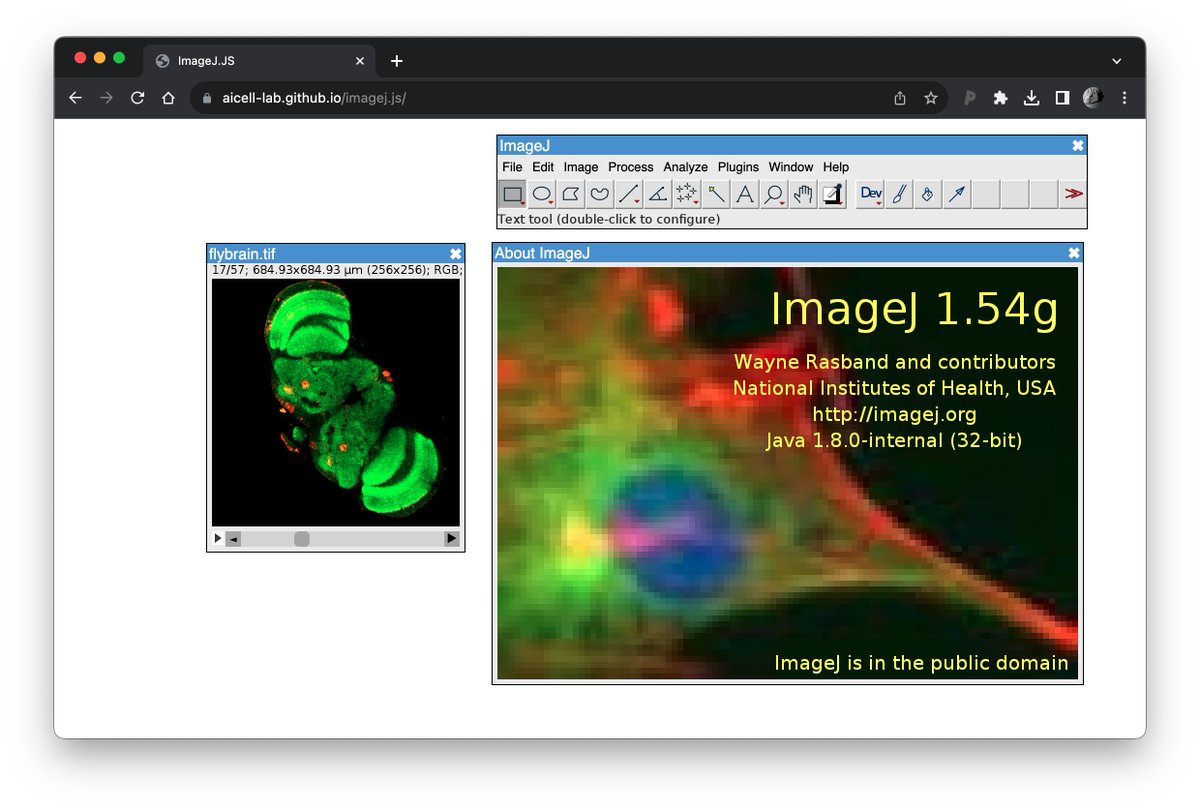Select the Straight Line tool
The height and width of the screenshot is (810, 1200).
(629, 194)
